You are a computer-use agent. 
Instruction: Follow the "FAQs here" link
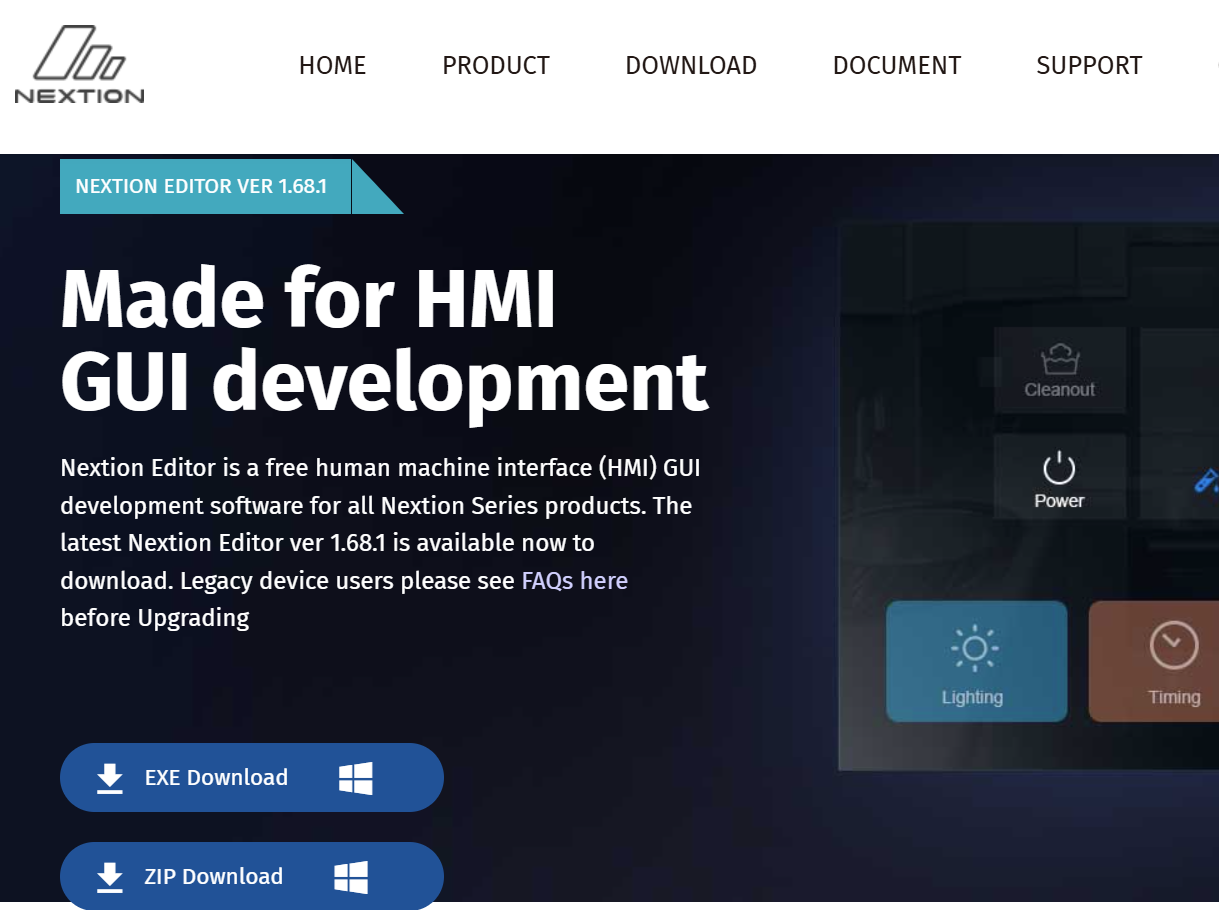pos(575,581)
